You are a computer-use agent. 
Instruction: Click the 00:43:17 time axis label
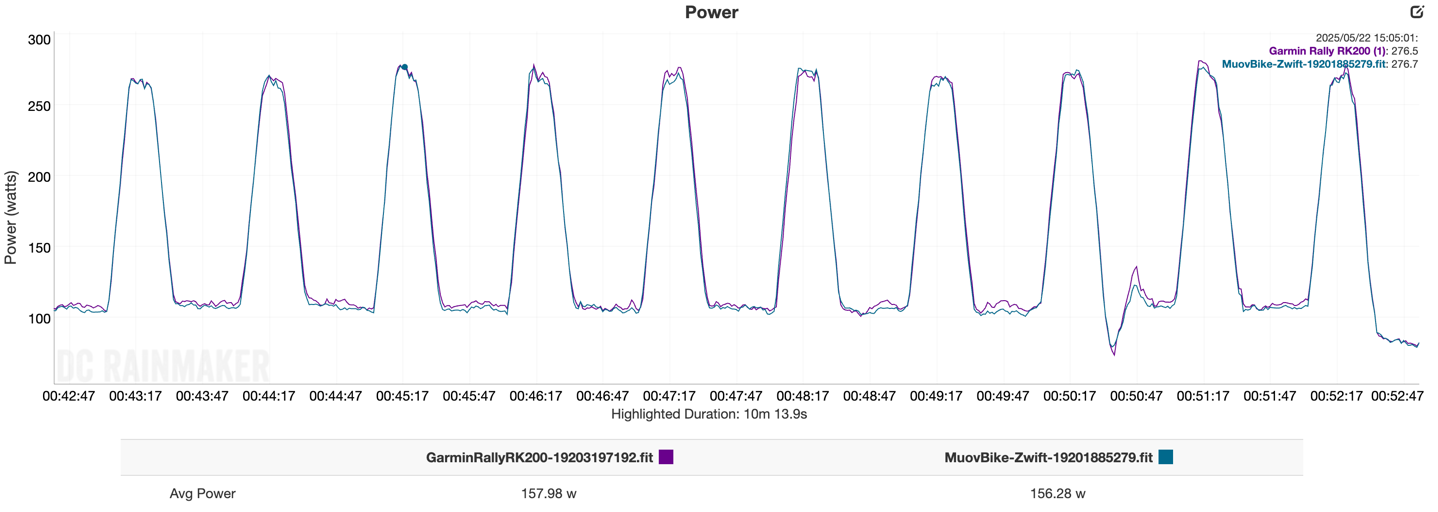click(x=135, y=396)
